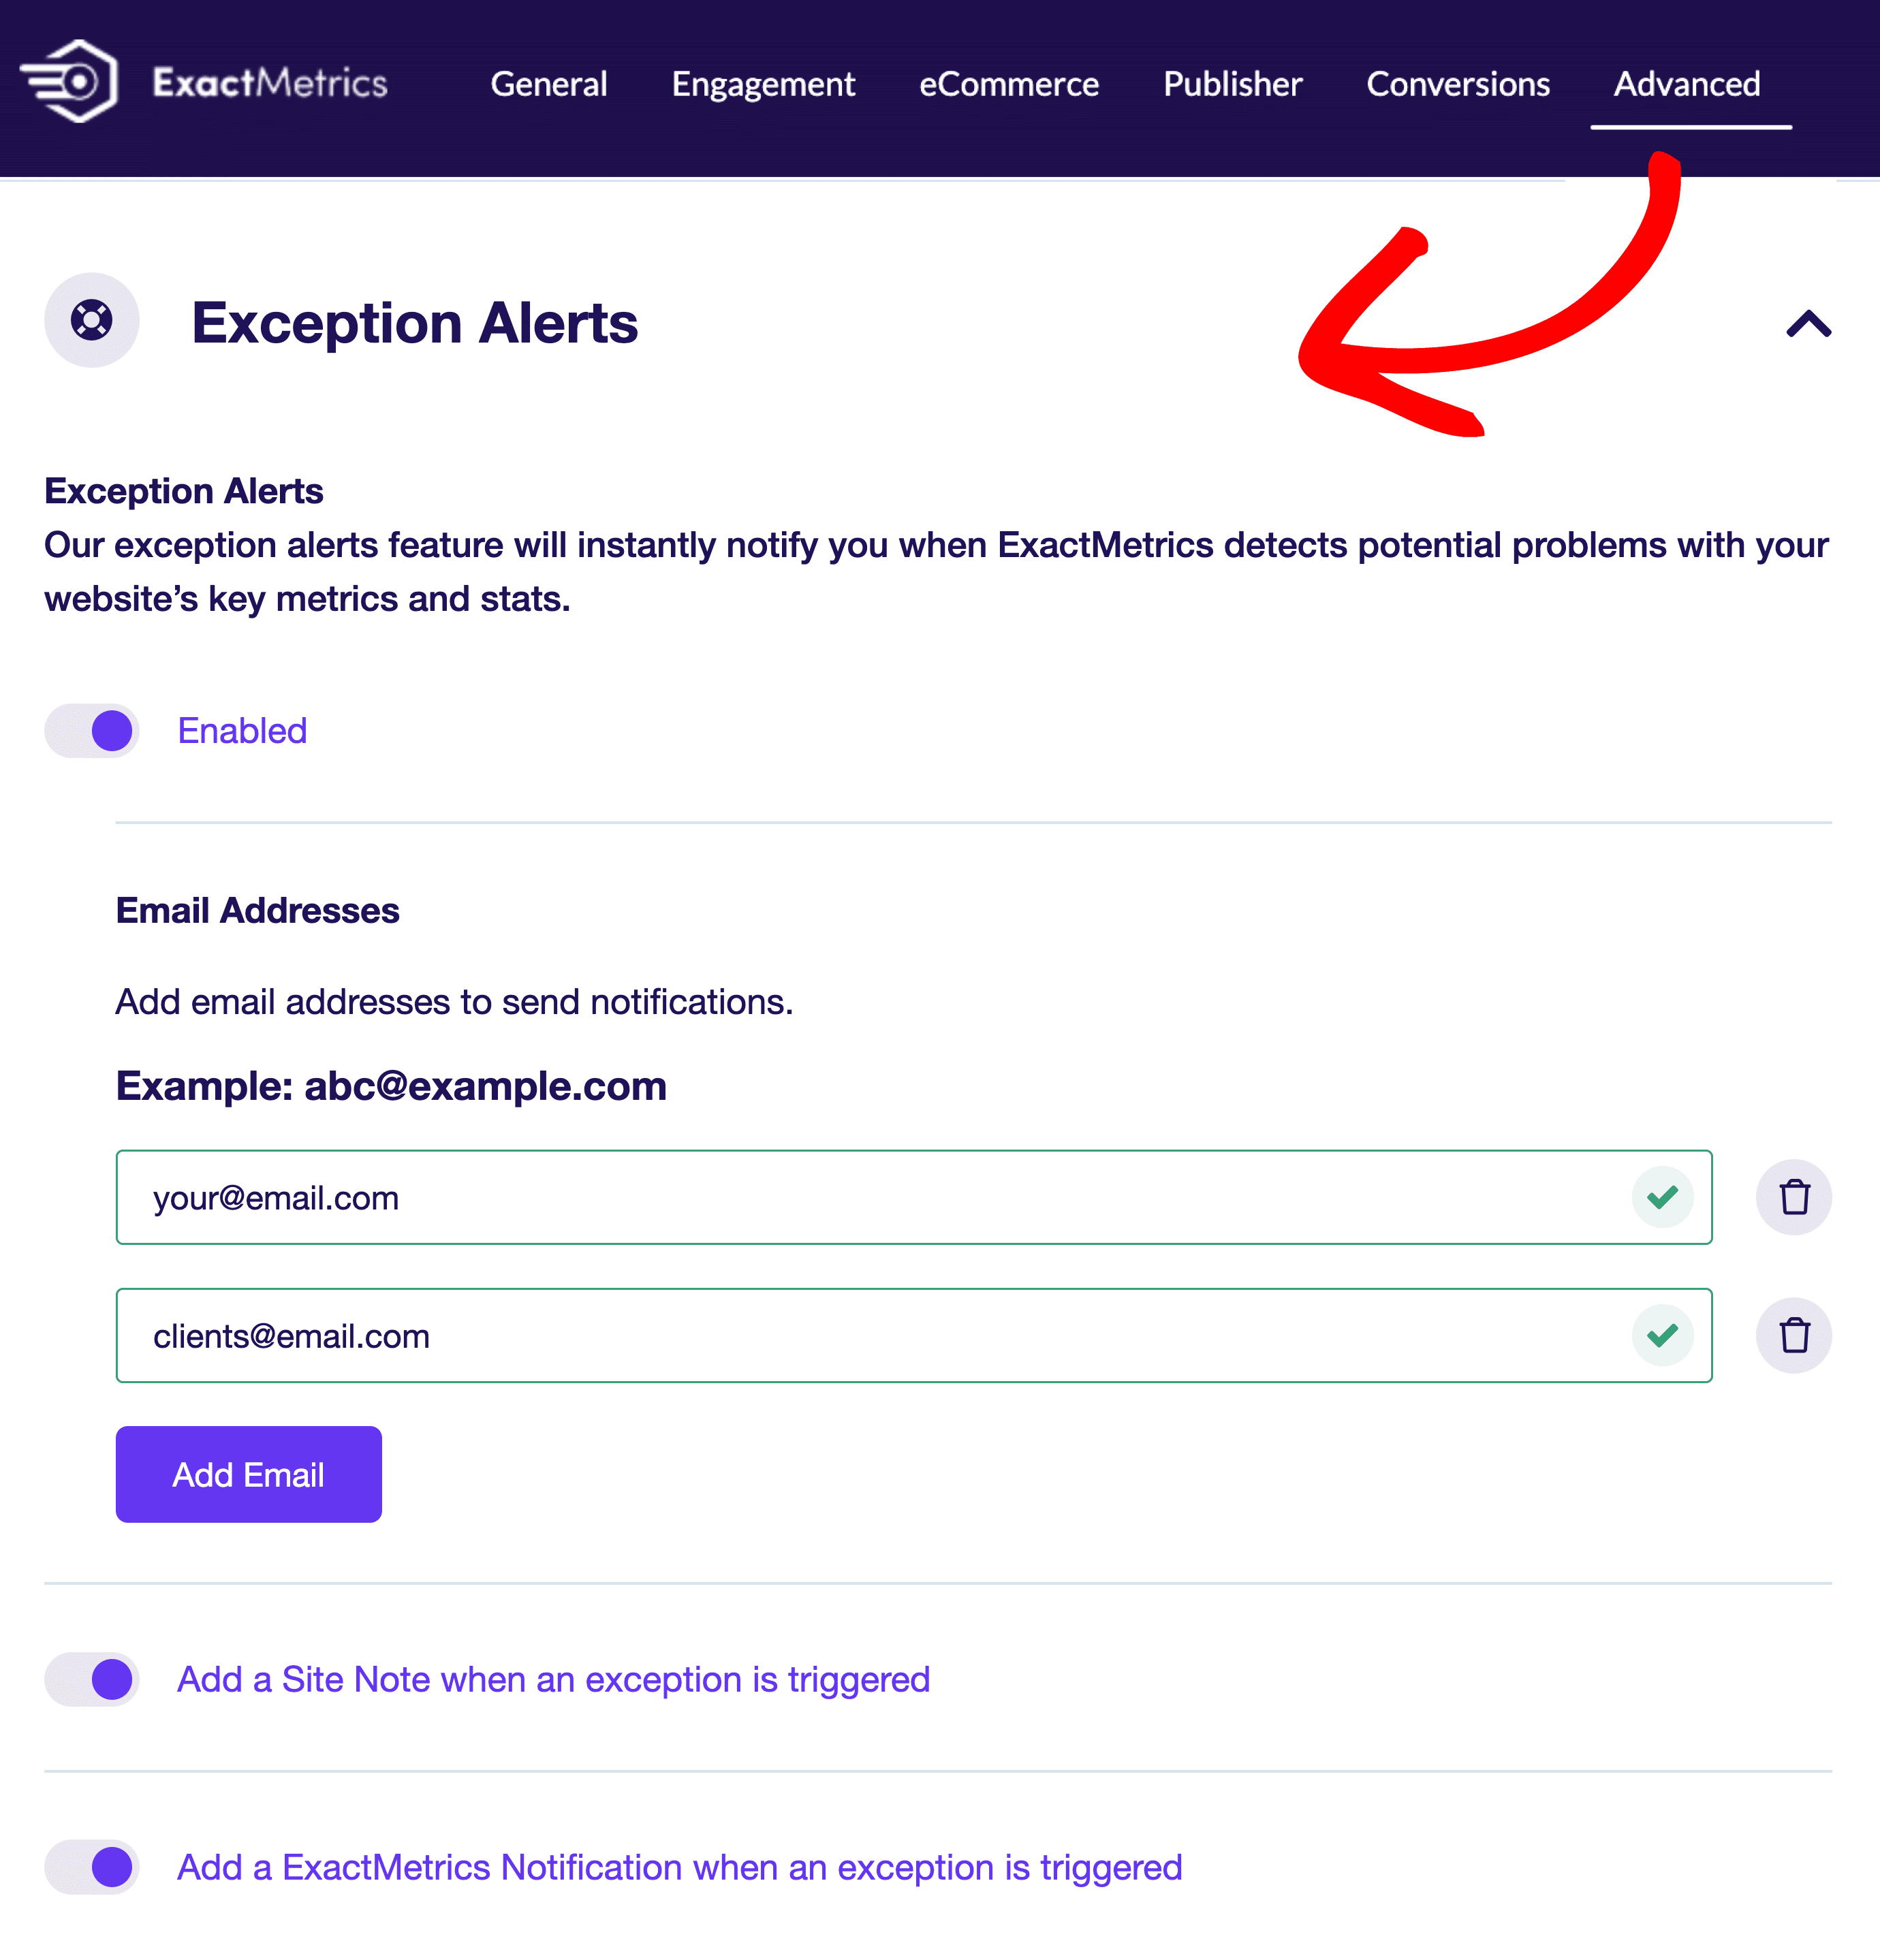Open the General tab
The image size is (1880, 1960).
click(549, 84)
